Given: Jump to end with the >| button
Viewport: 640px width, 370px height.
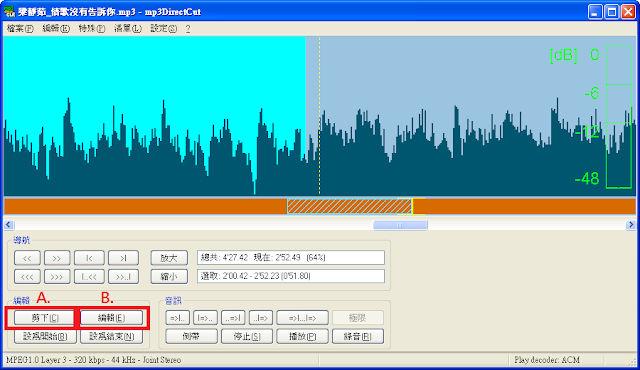Looking at the screenshot, I should pos(123,258).
